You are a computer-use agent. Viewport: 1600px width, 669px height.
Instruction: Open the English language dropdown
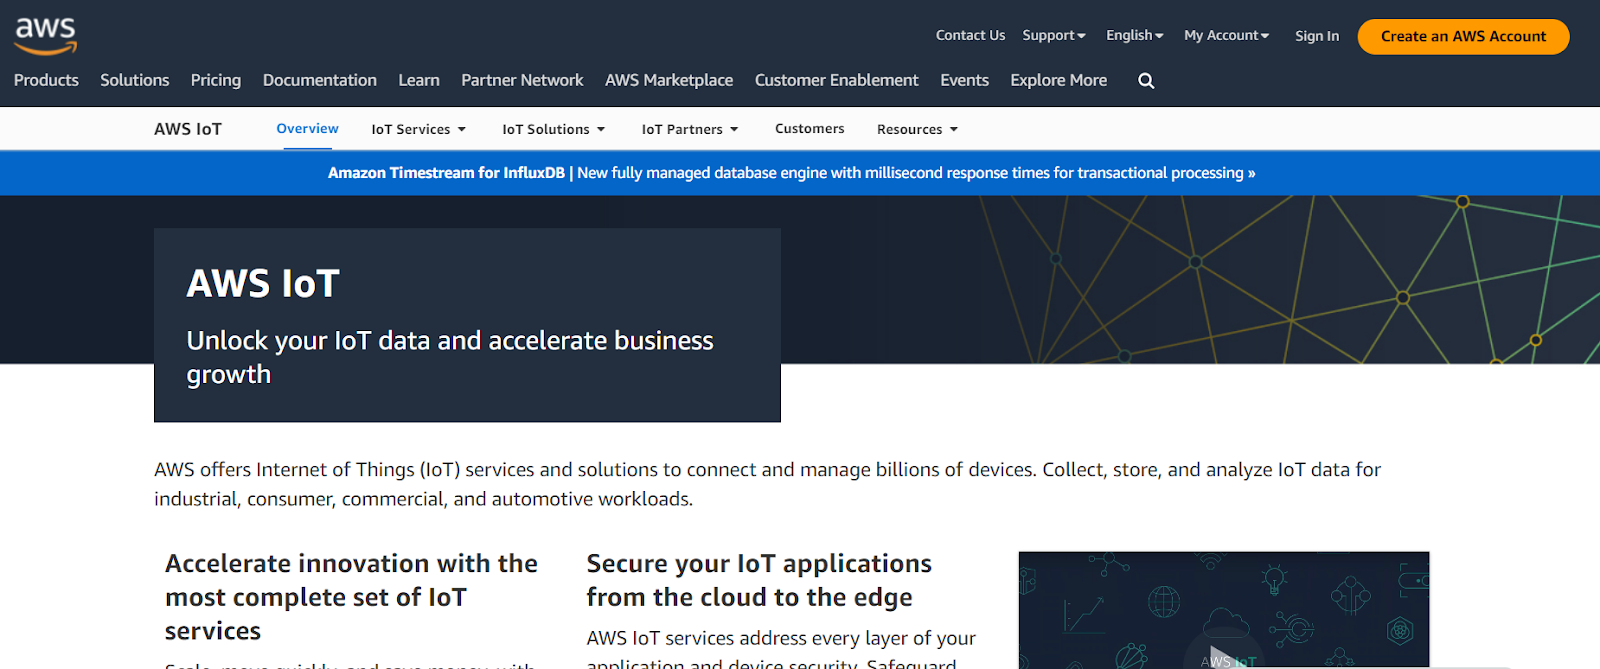pos(1135,35)
